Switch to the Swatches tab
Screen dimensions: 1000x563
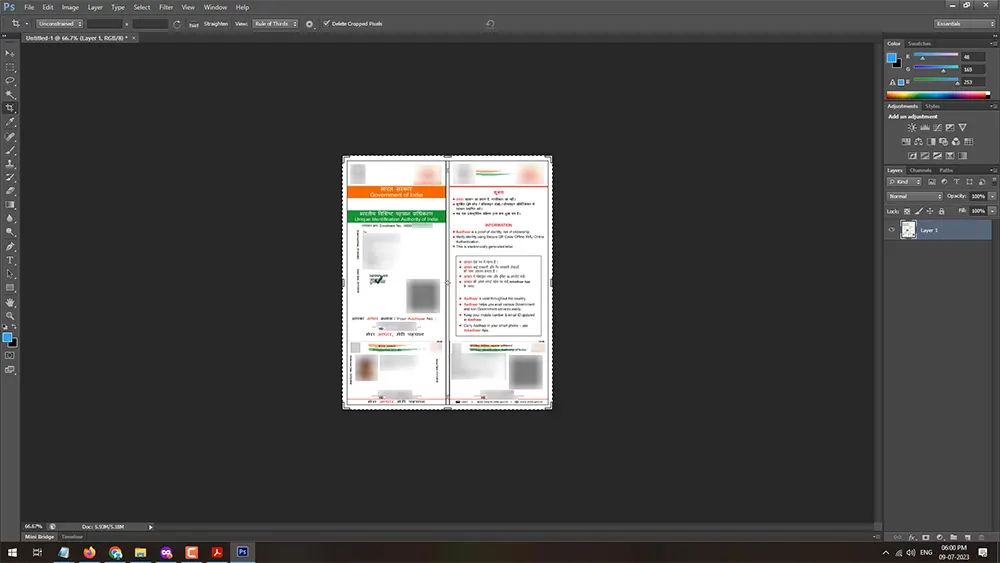(x=919, y=43)
